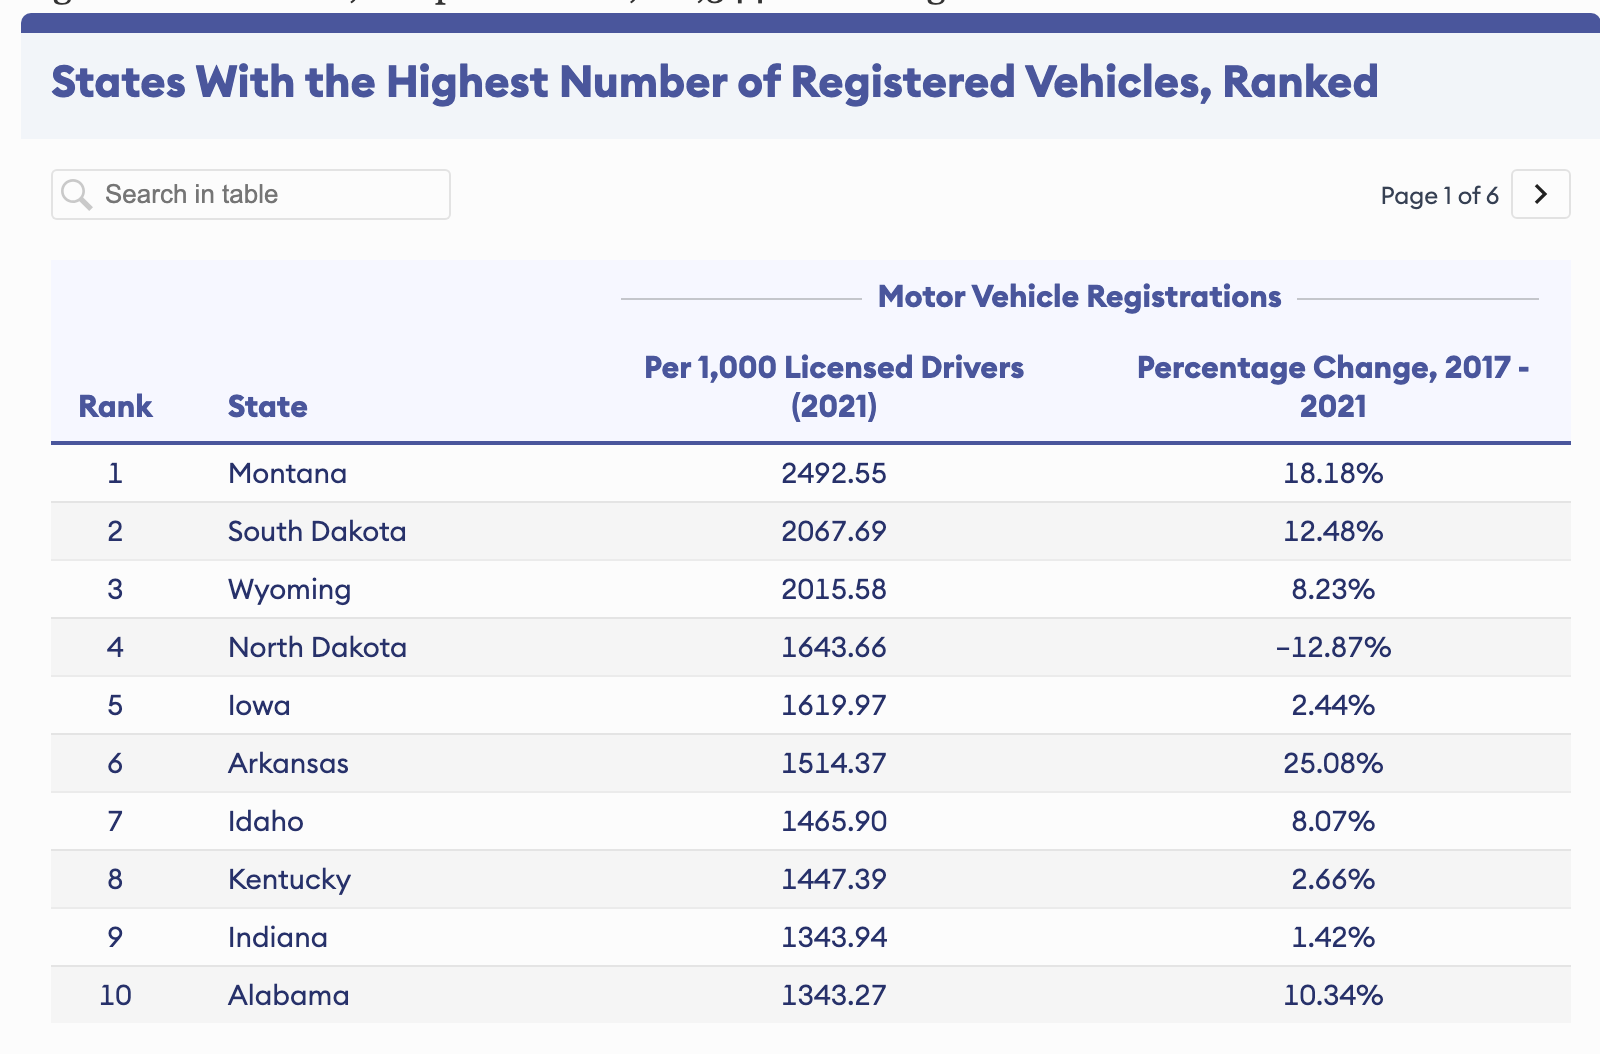Viewport: 1600px width, 1054px height.
Task: Click rank number 4 in North Dakota row
Action: tap(115, 647)
